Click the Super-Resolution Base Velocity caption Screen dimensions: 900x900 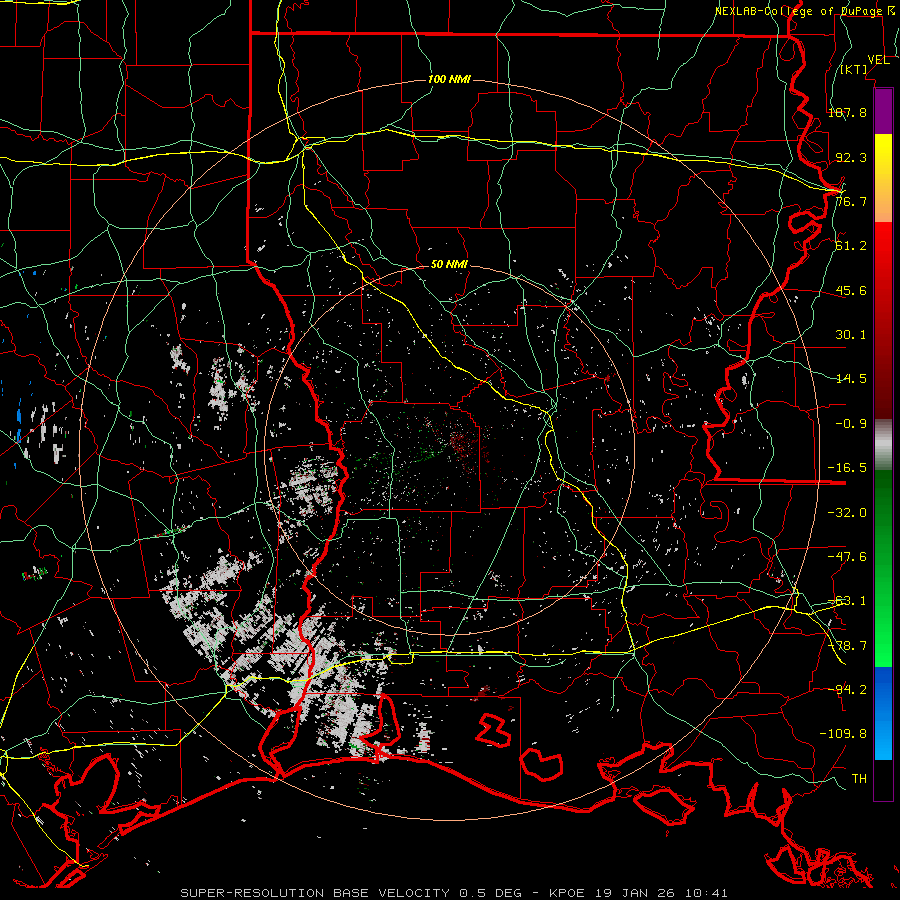click(x=454, y=893)
